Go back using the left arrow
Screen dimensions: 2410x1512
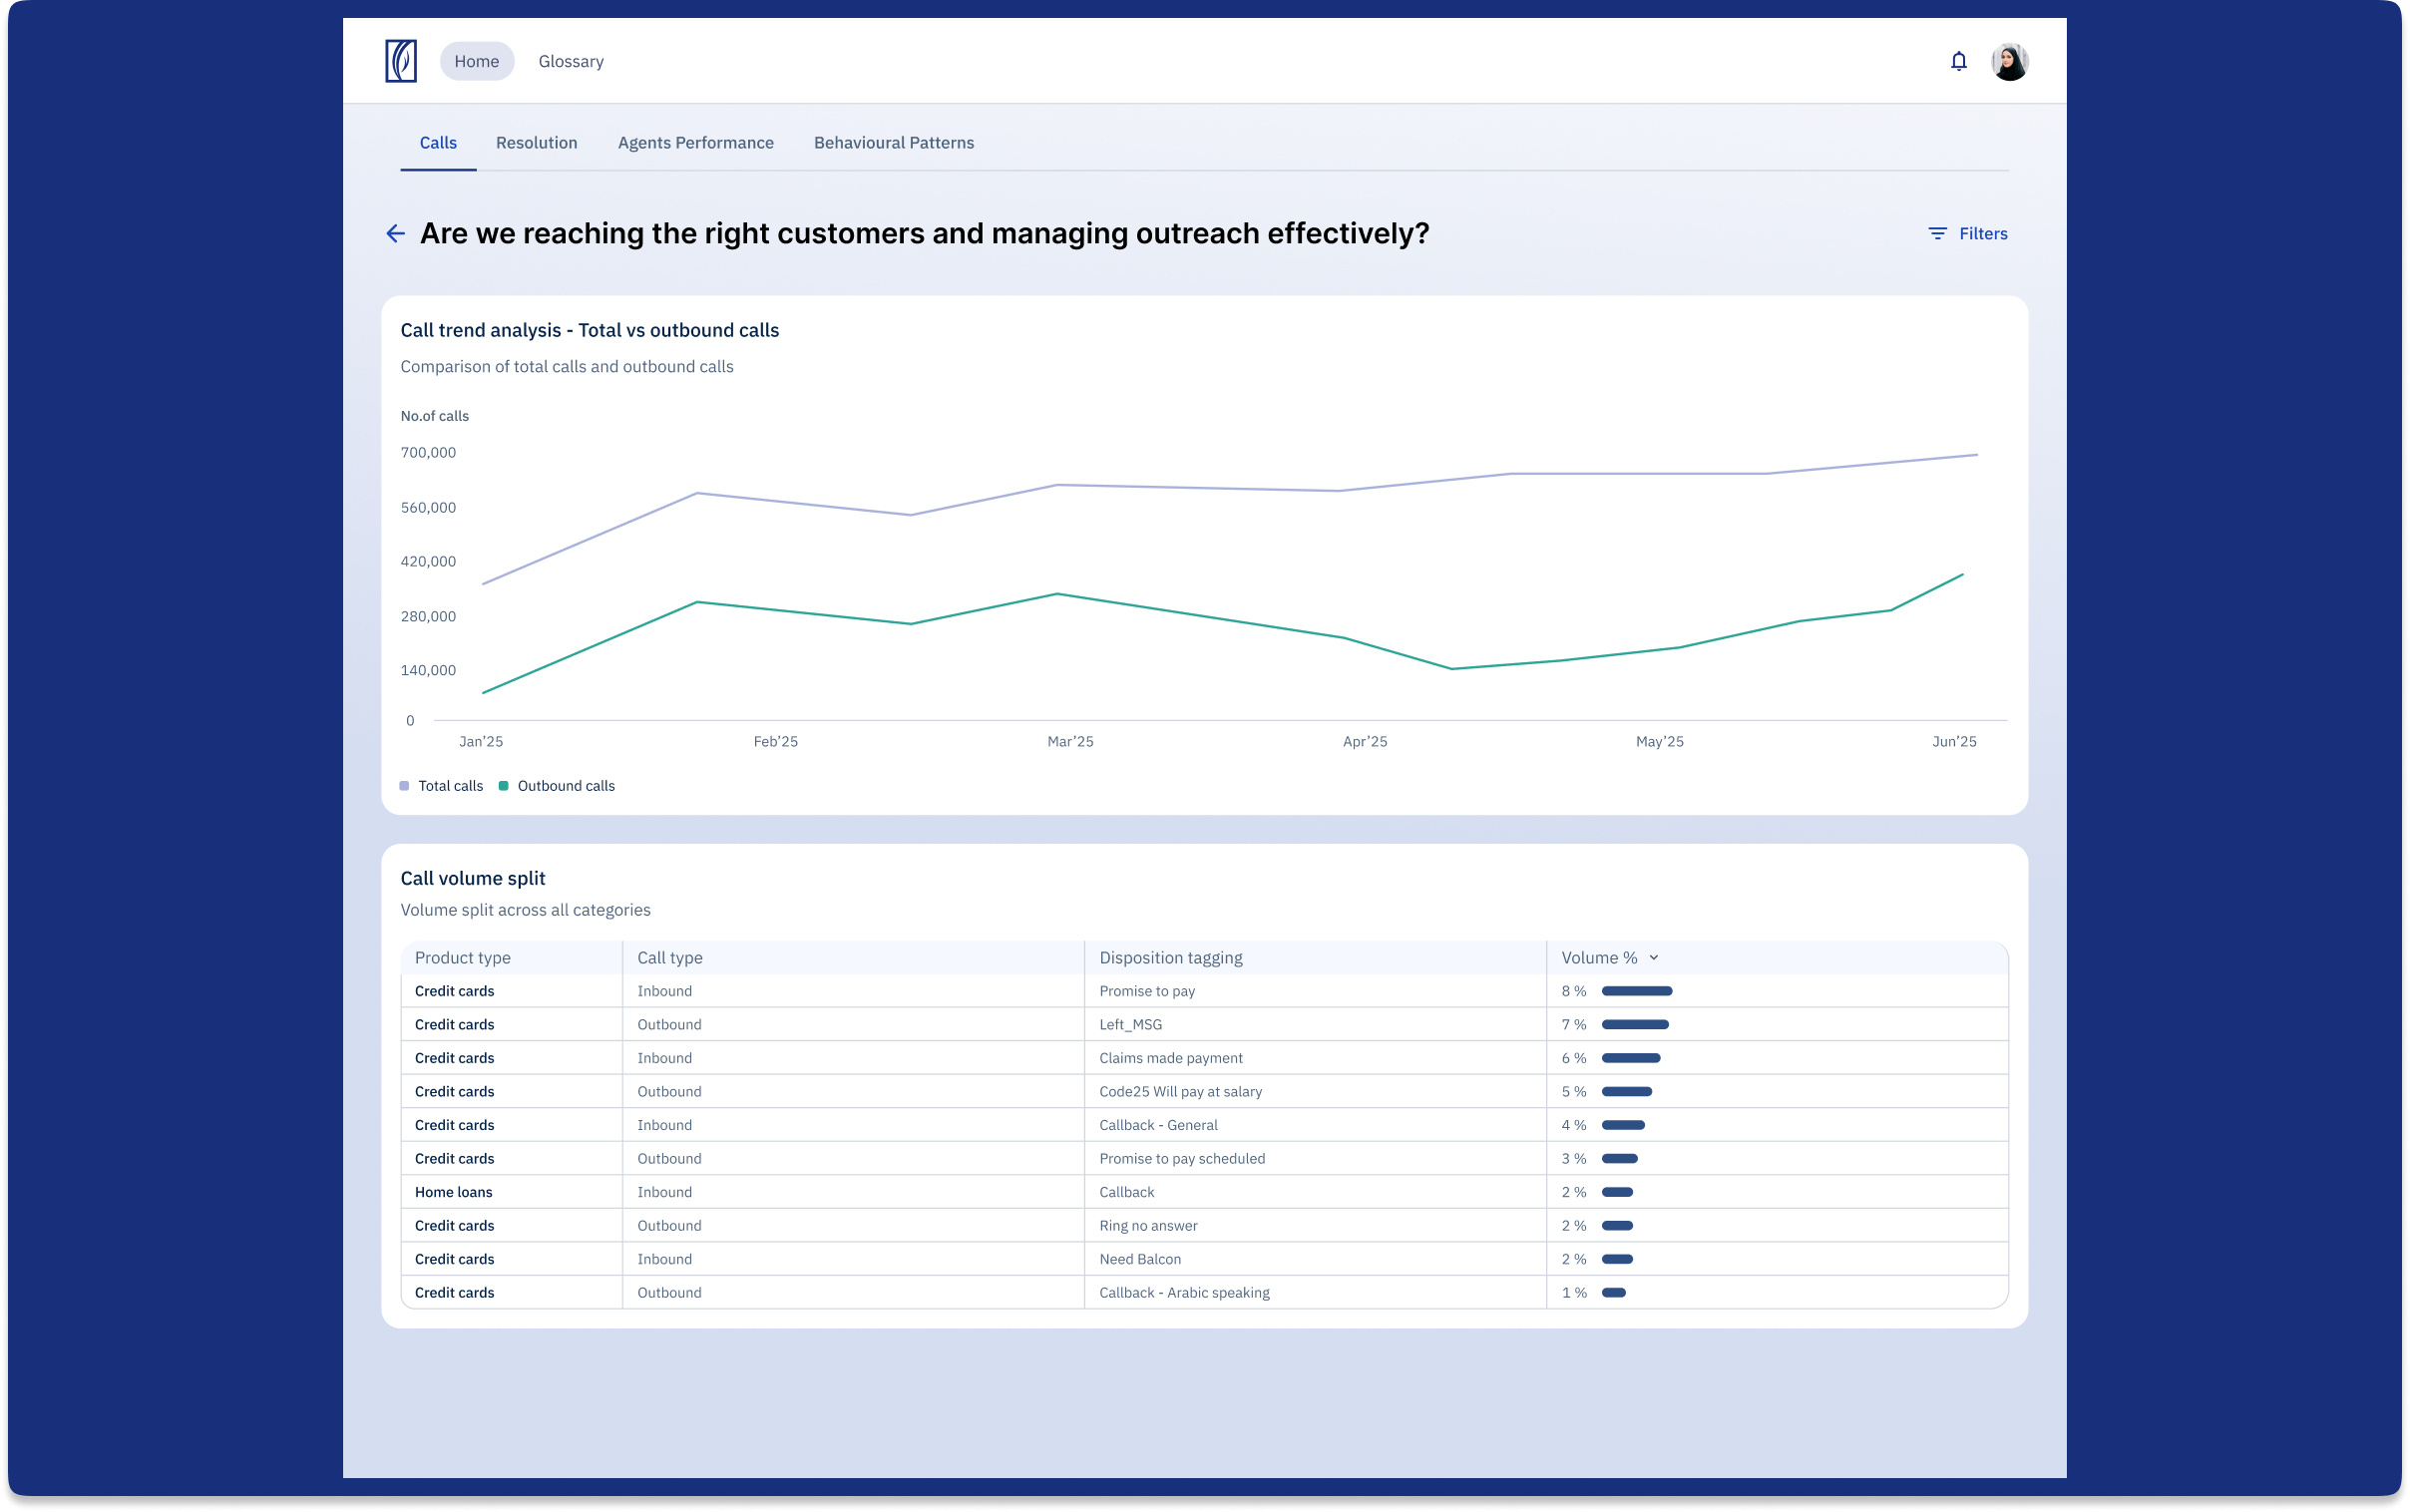pos(396,233)
